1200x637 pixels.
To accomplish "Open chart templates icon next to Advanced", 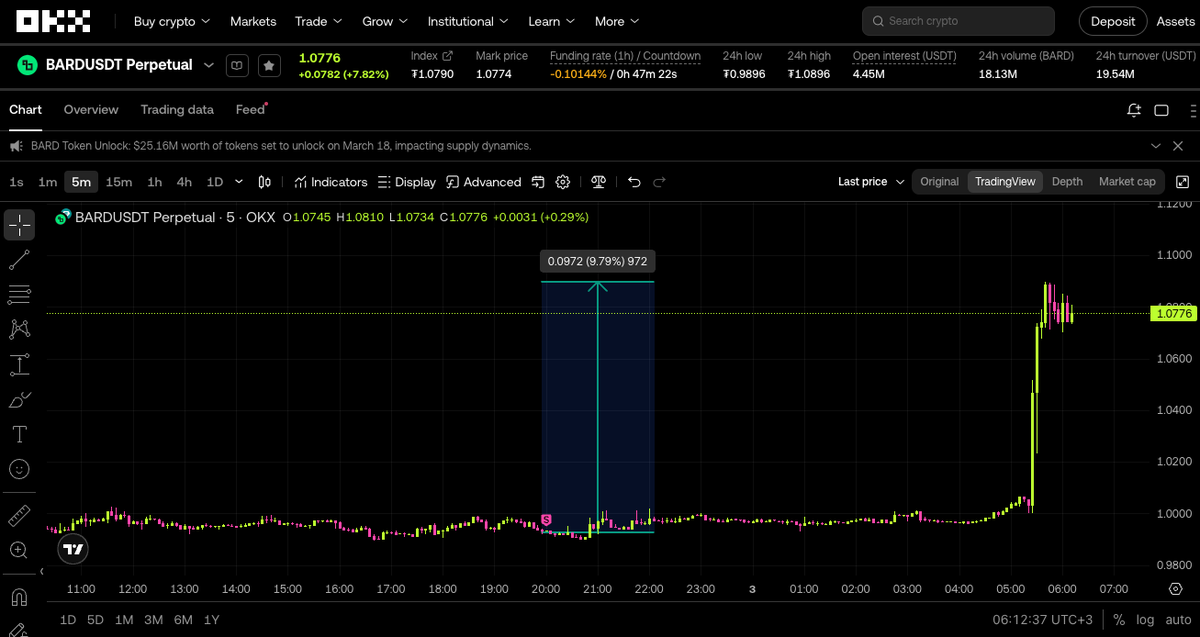I will pos(538,182).
